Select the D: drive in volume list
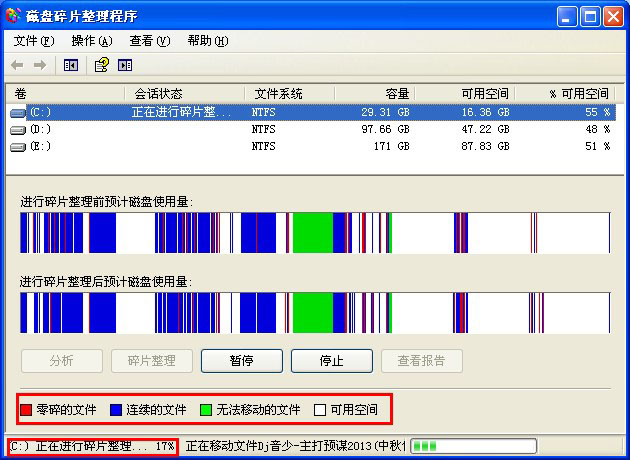630x460 pixels. click(x=40, y=129)
